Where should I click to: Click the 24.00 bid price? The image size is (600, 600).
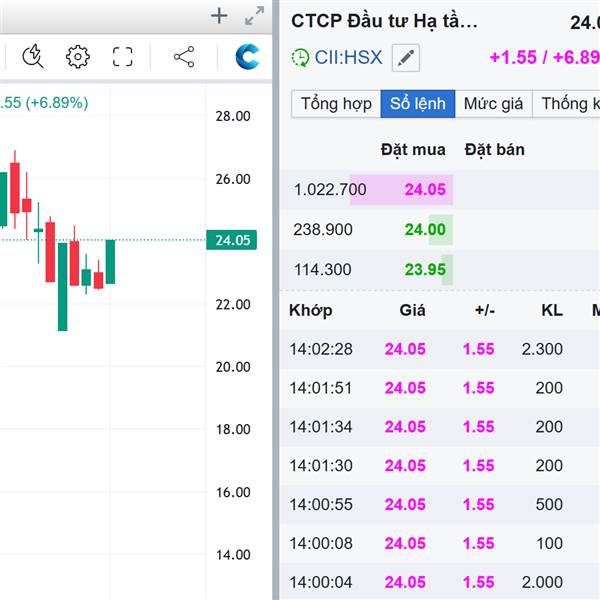tap(426, 229)
